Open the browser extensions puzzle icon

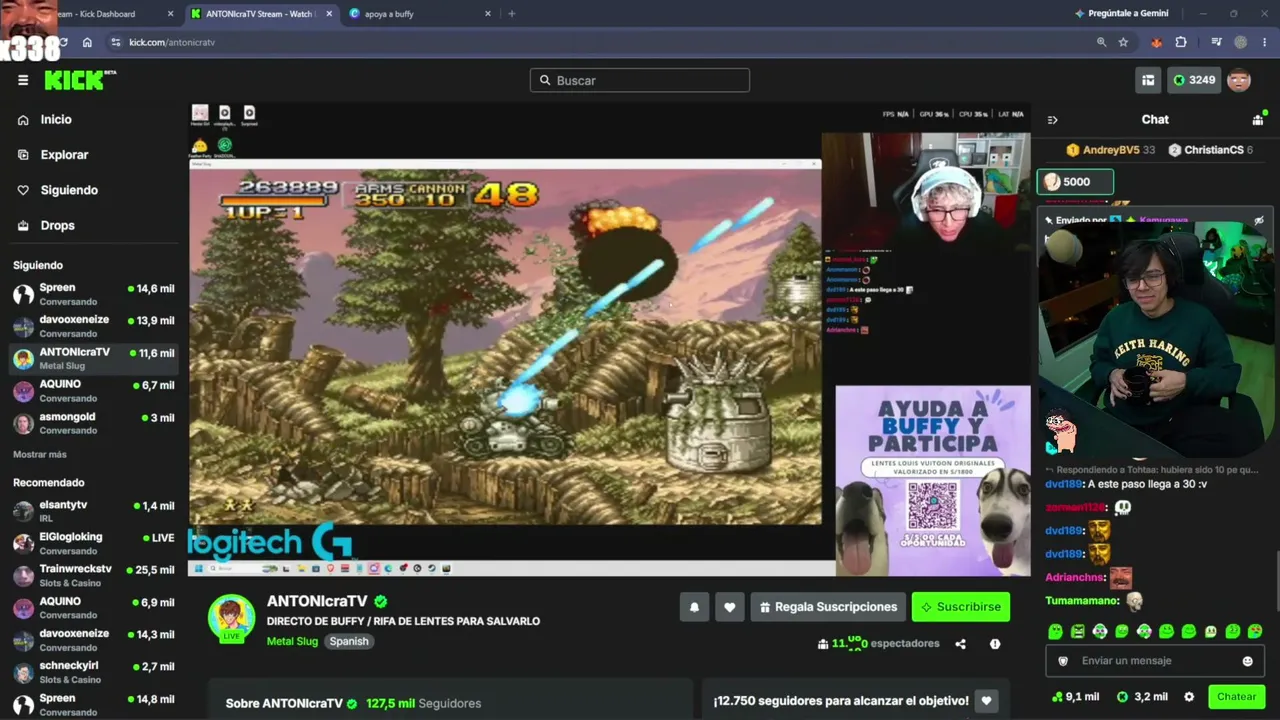pyautogui.click(x=1181, y=42)
